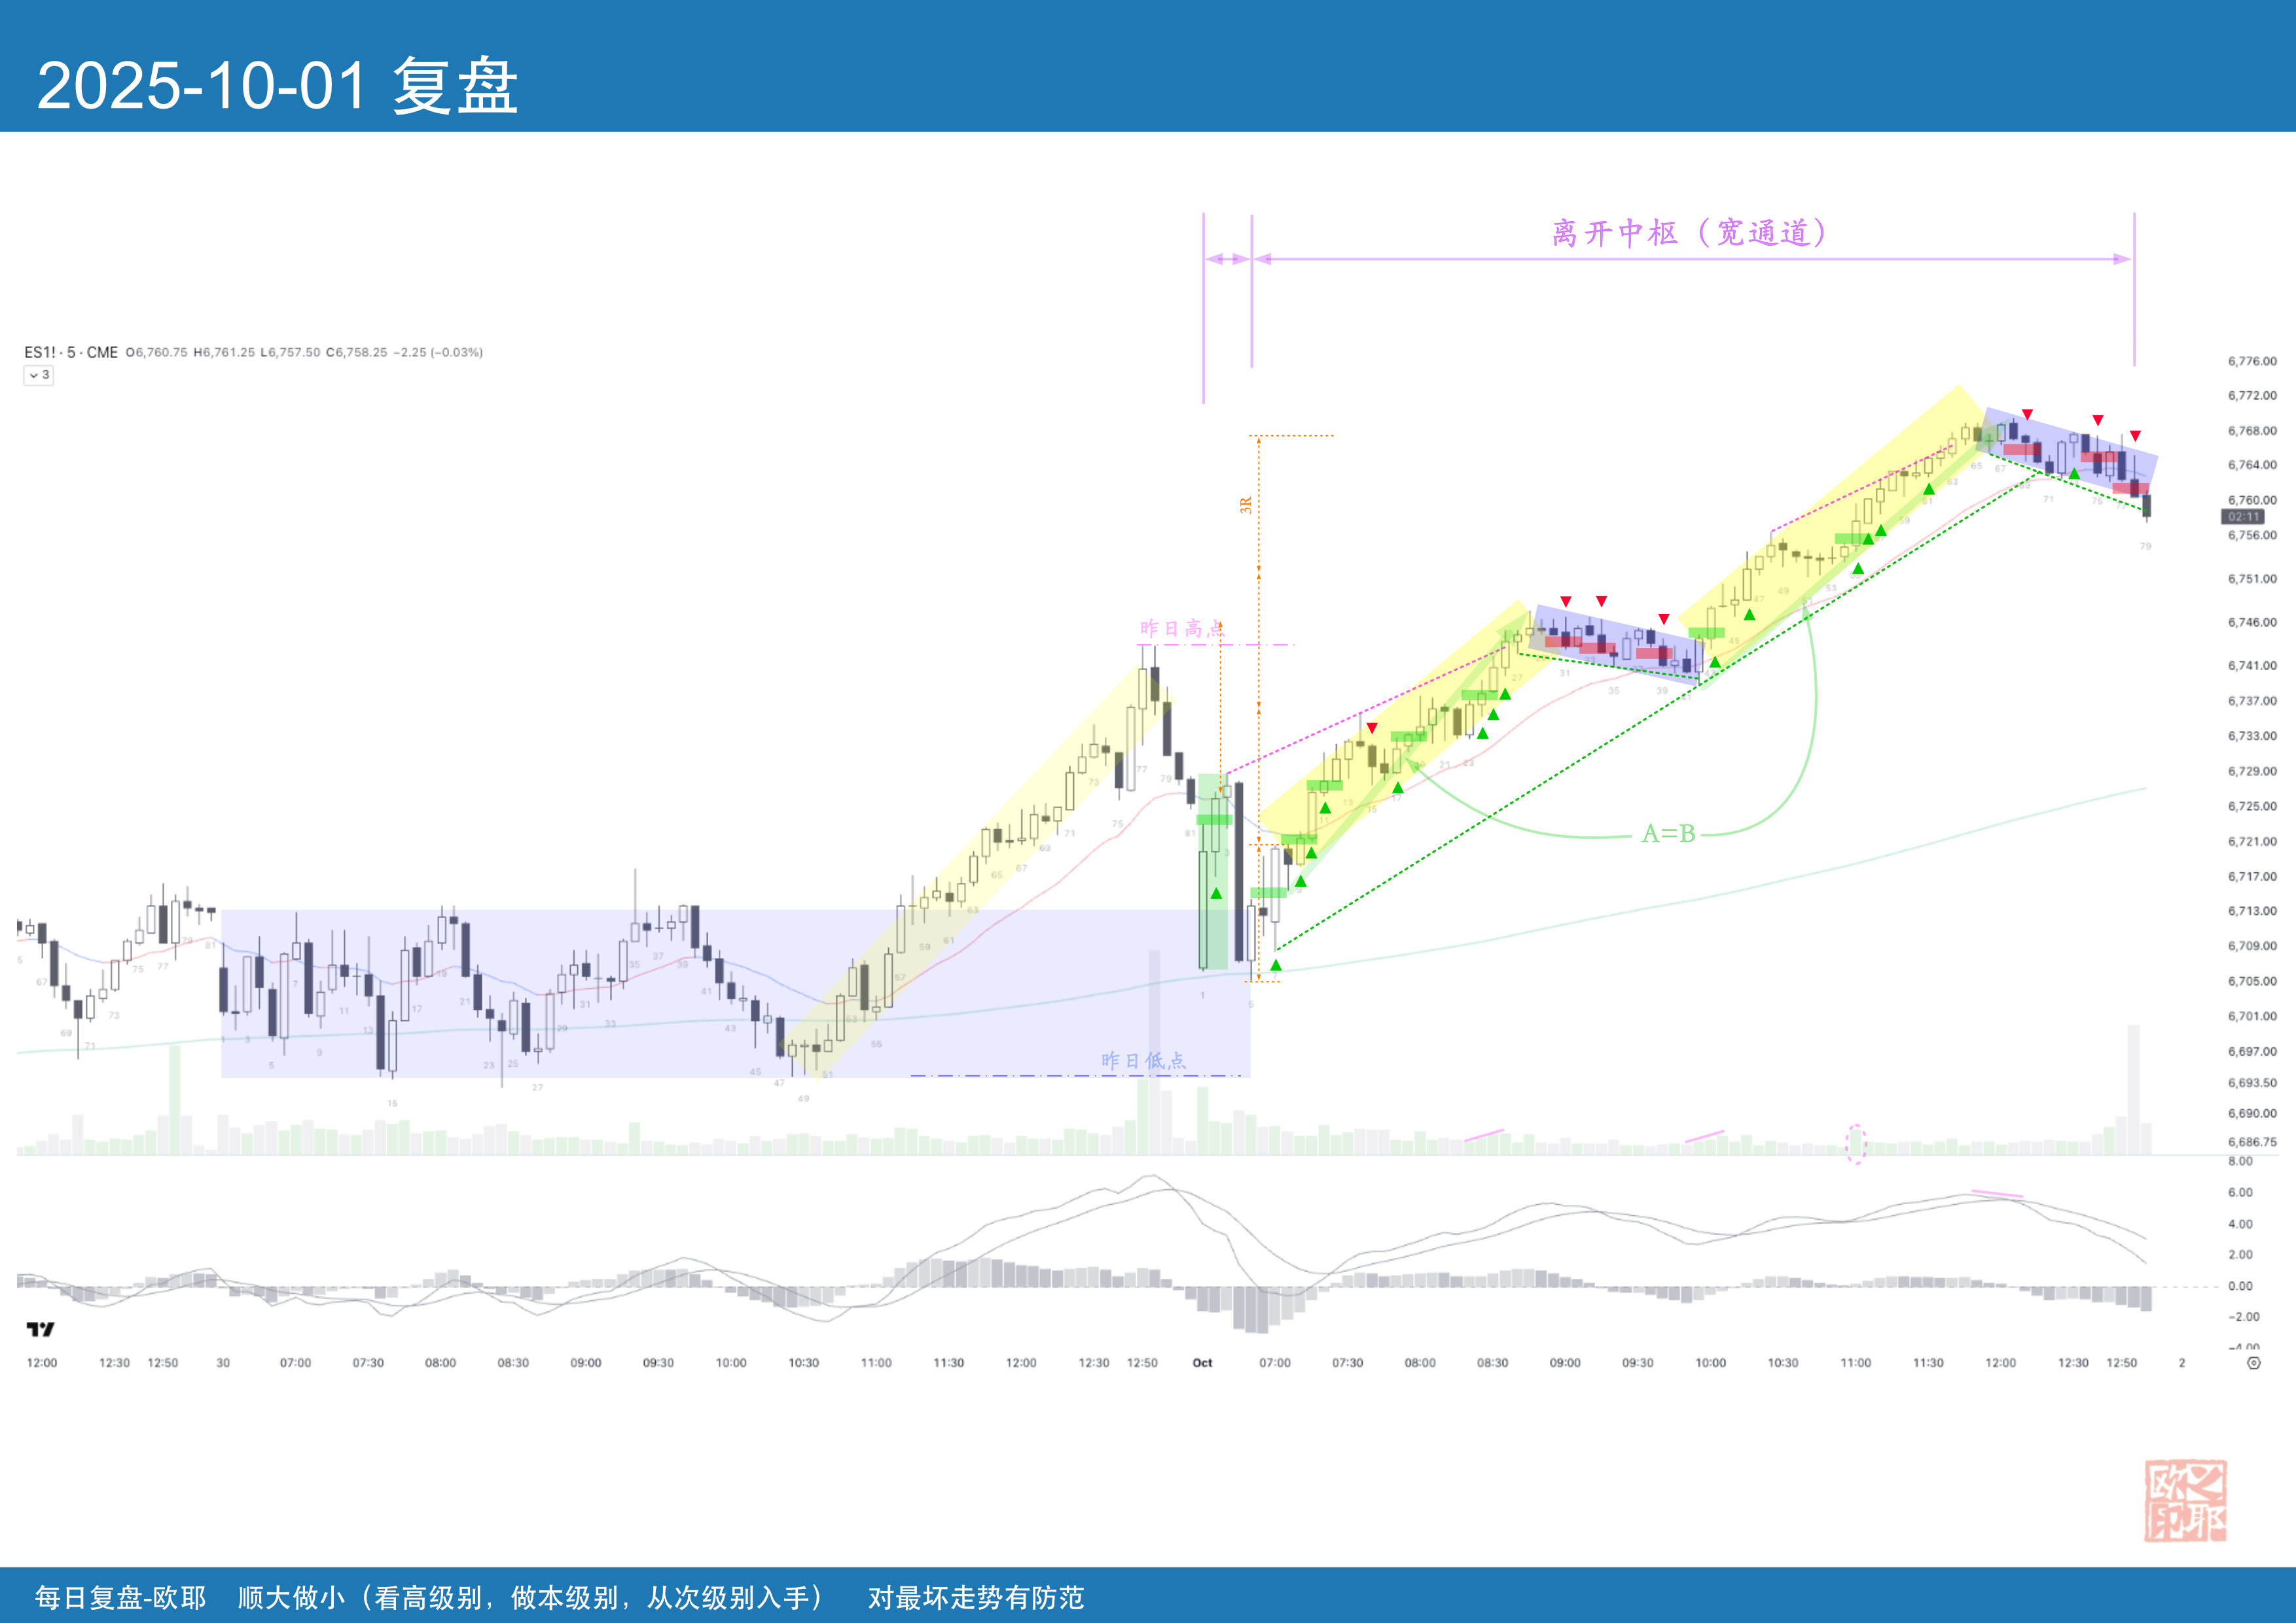Collapse the indicator legend showing 3
Screen dimensions: 2296x1623
pyautogui.click(x=39, y=375)
